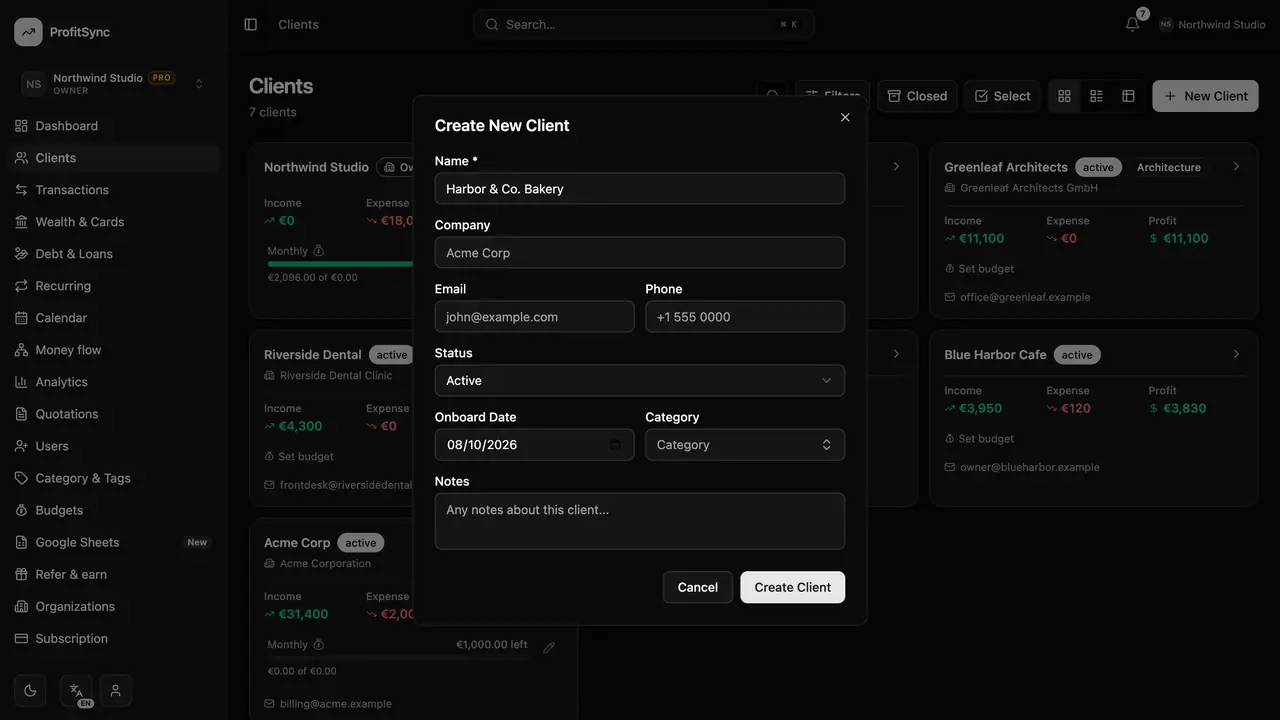Screen dimensions: 1280x720
Task: Click the Phone number field
Action: pyautogui.click(x=745, y=317)
